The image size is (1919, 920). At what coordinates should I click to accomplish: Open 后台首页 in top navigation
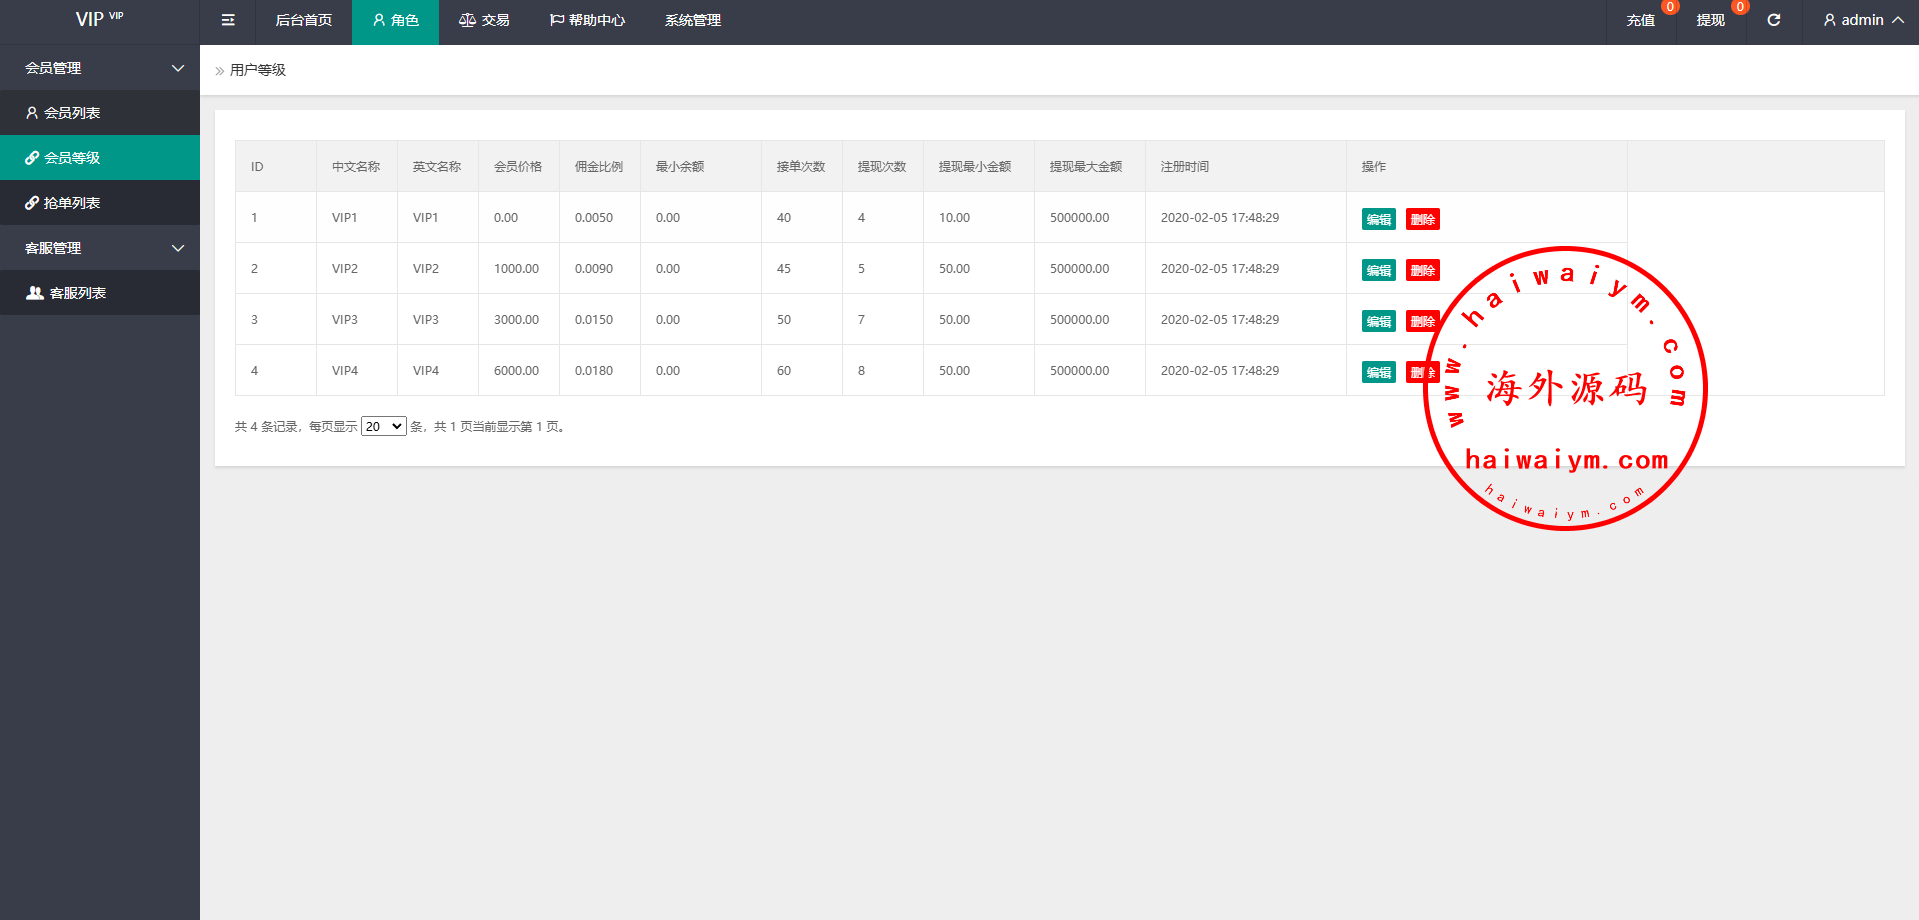[303, 20]
